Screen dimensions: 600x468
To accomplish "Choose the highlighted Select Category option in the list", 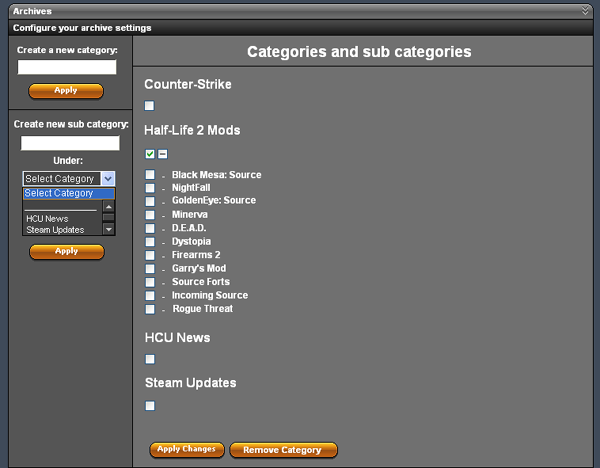I will point(69,193).
